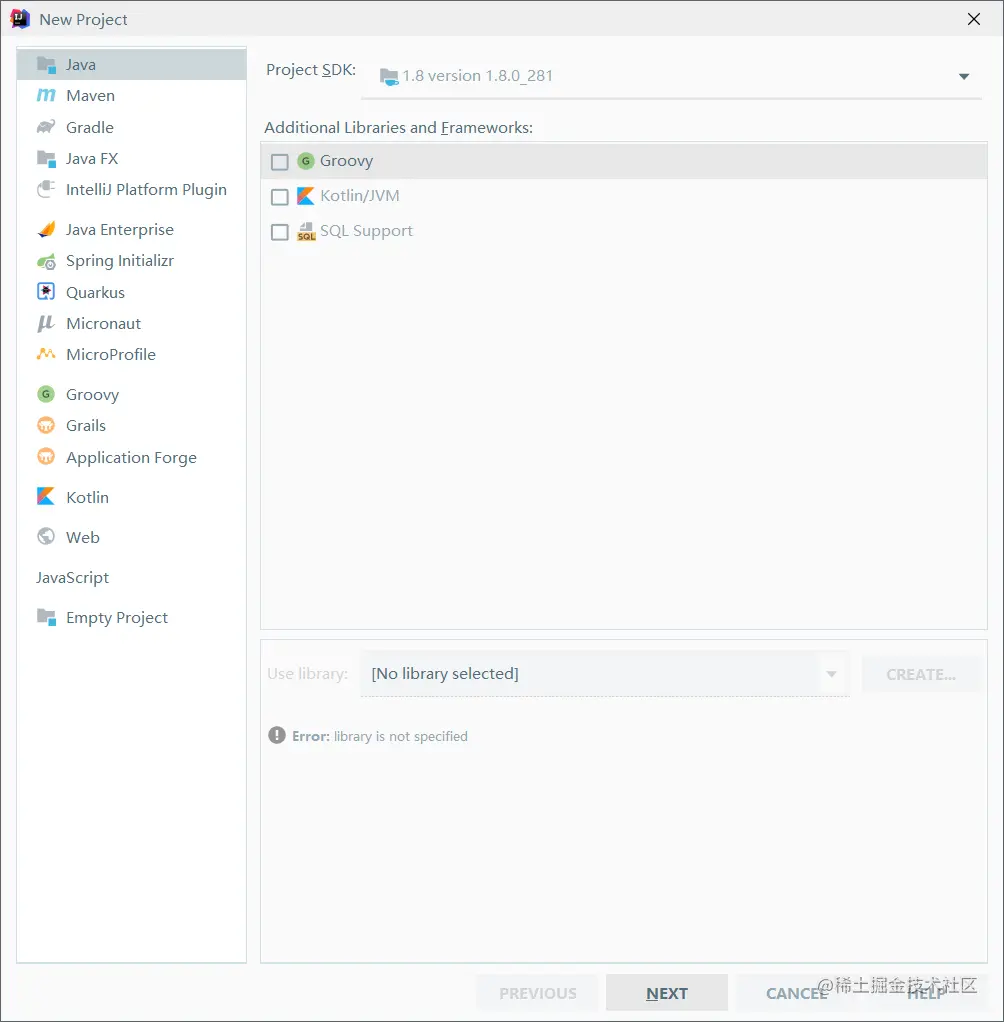Click the CREATE... library button
The height and width of the screenshot is (1022, 1004).
(x=921, y=674)
